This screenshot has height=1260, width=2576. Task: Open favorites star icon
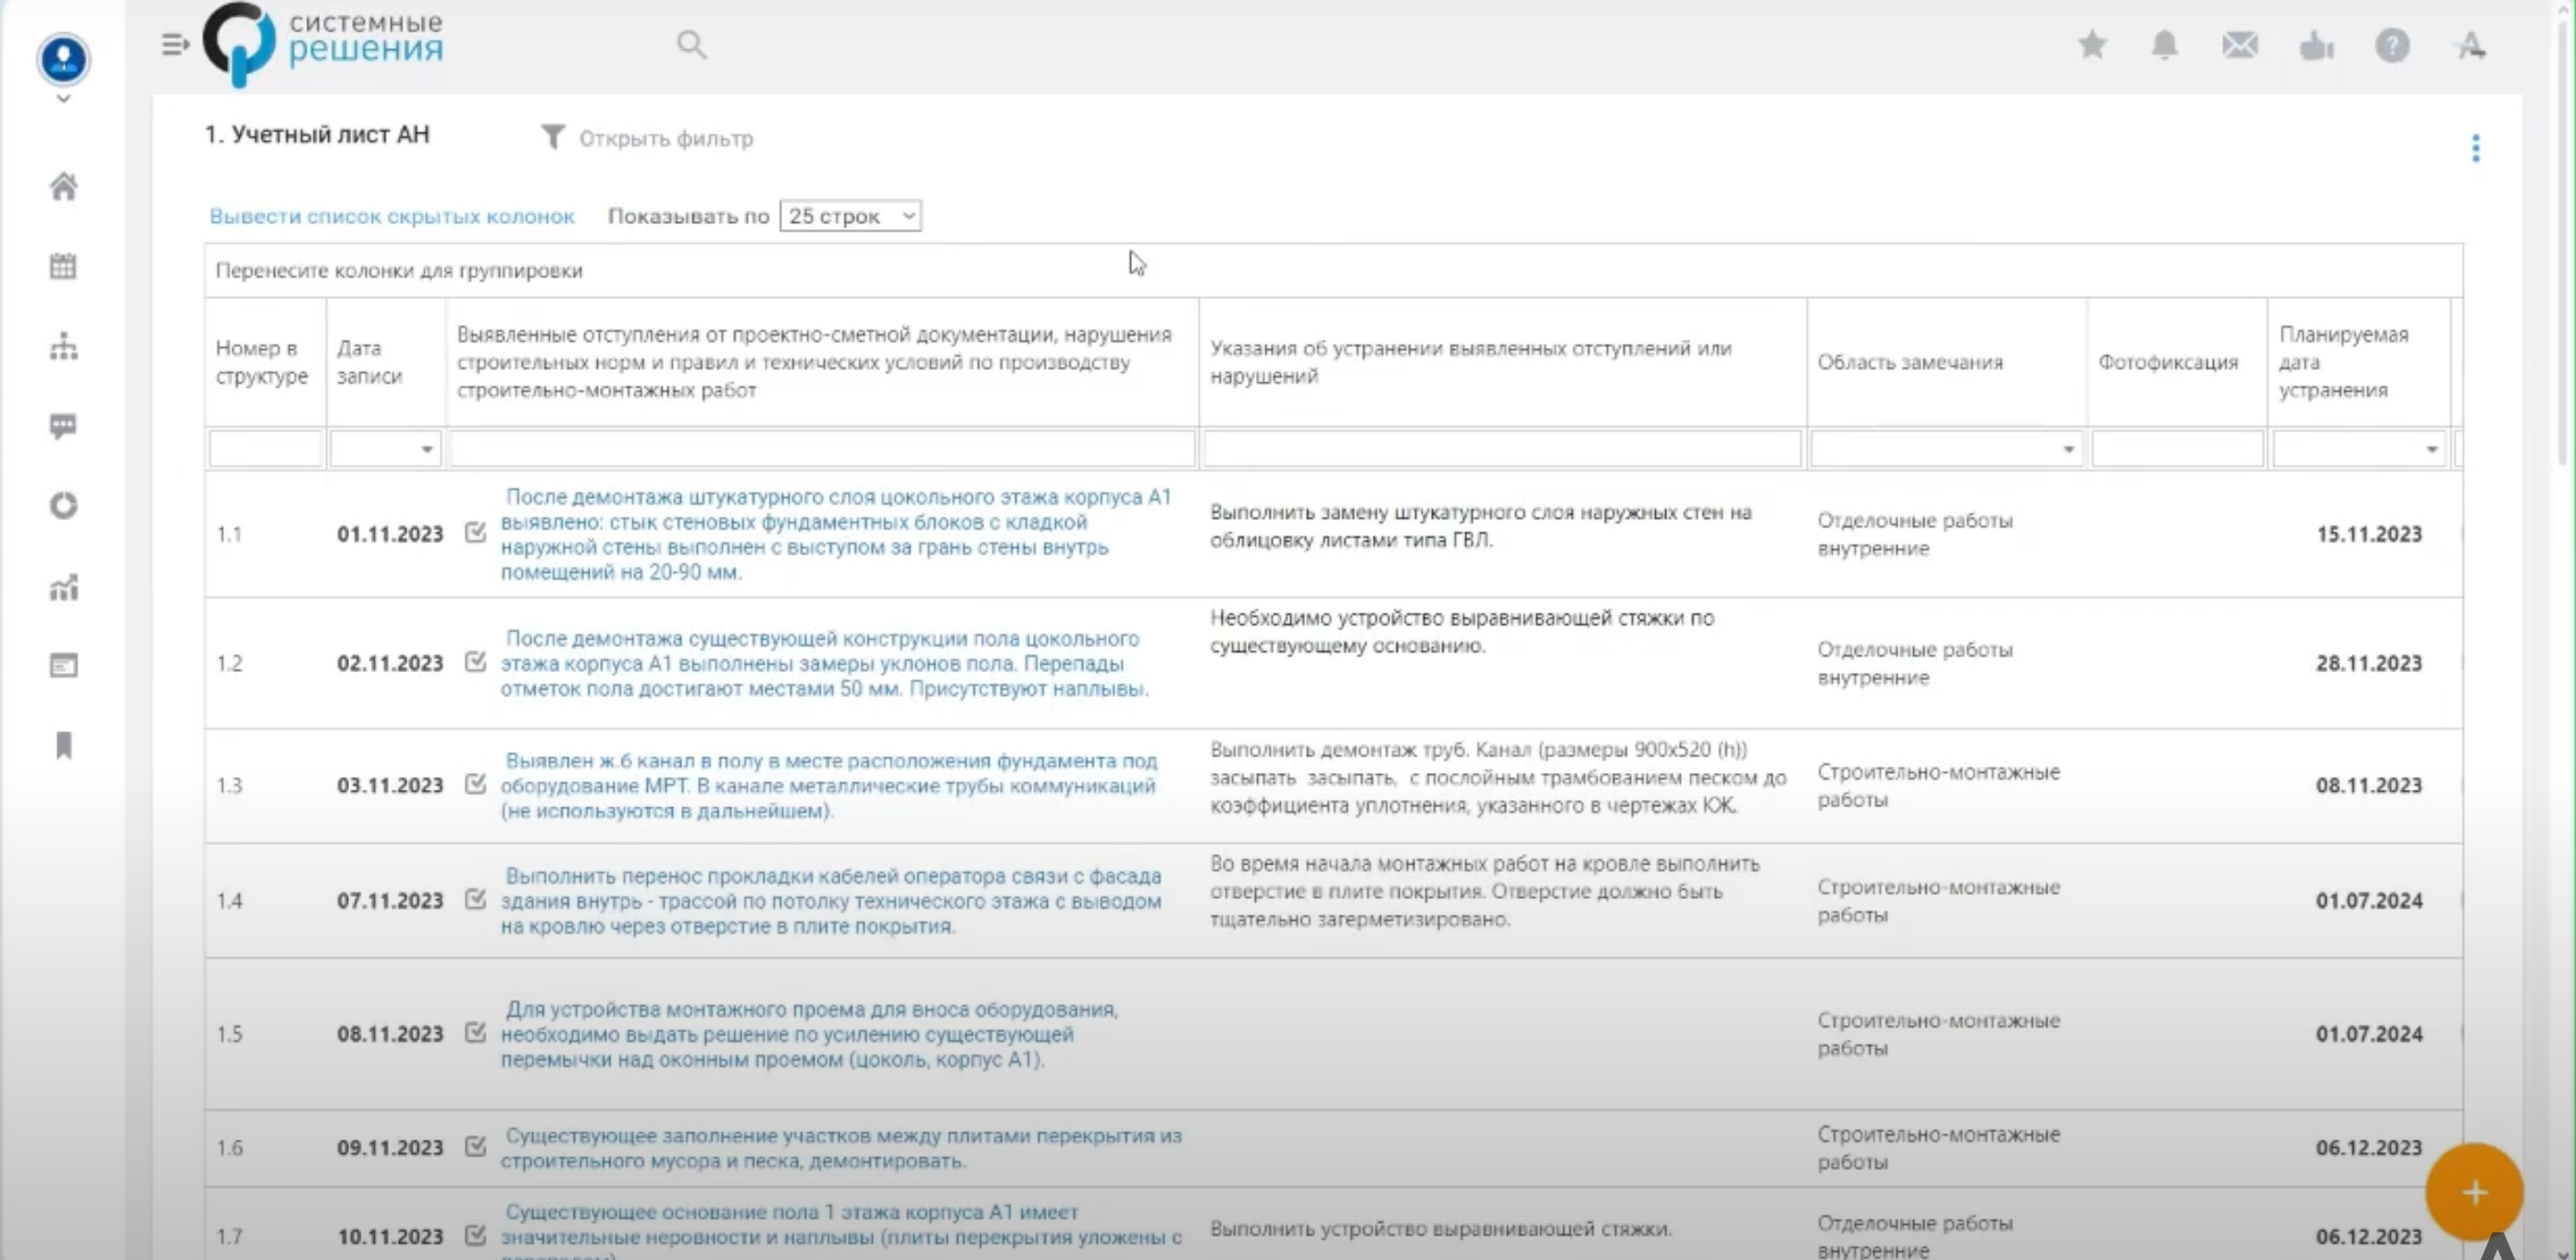coord(2092,45)
